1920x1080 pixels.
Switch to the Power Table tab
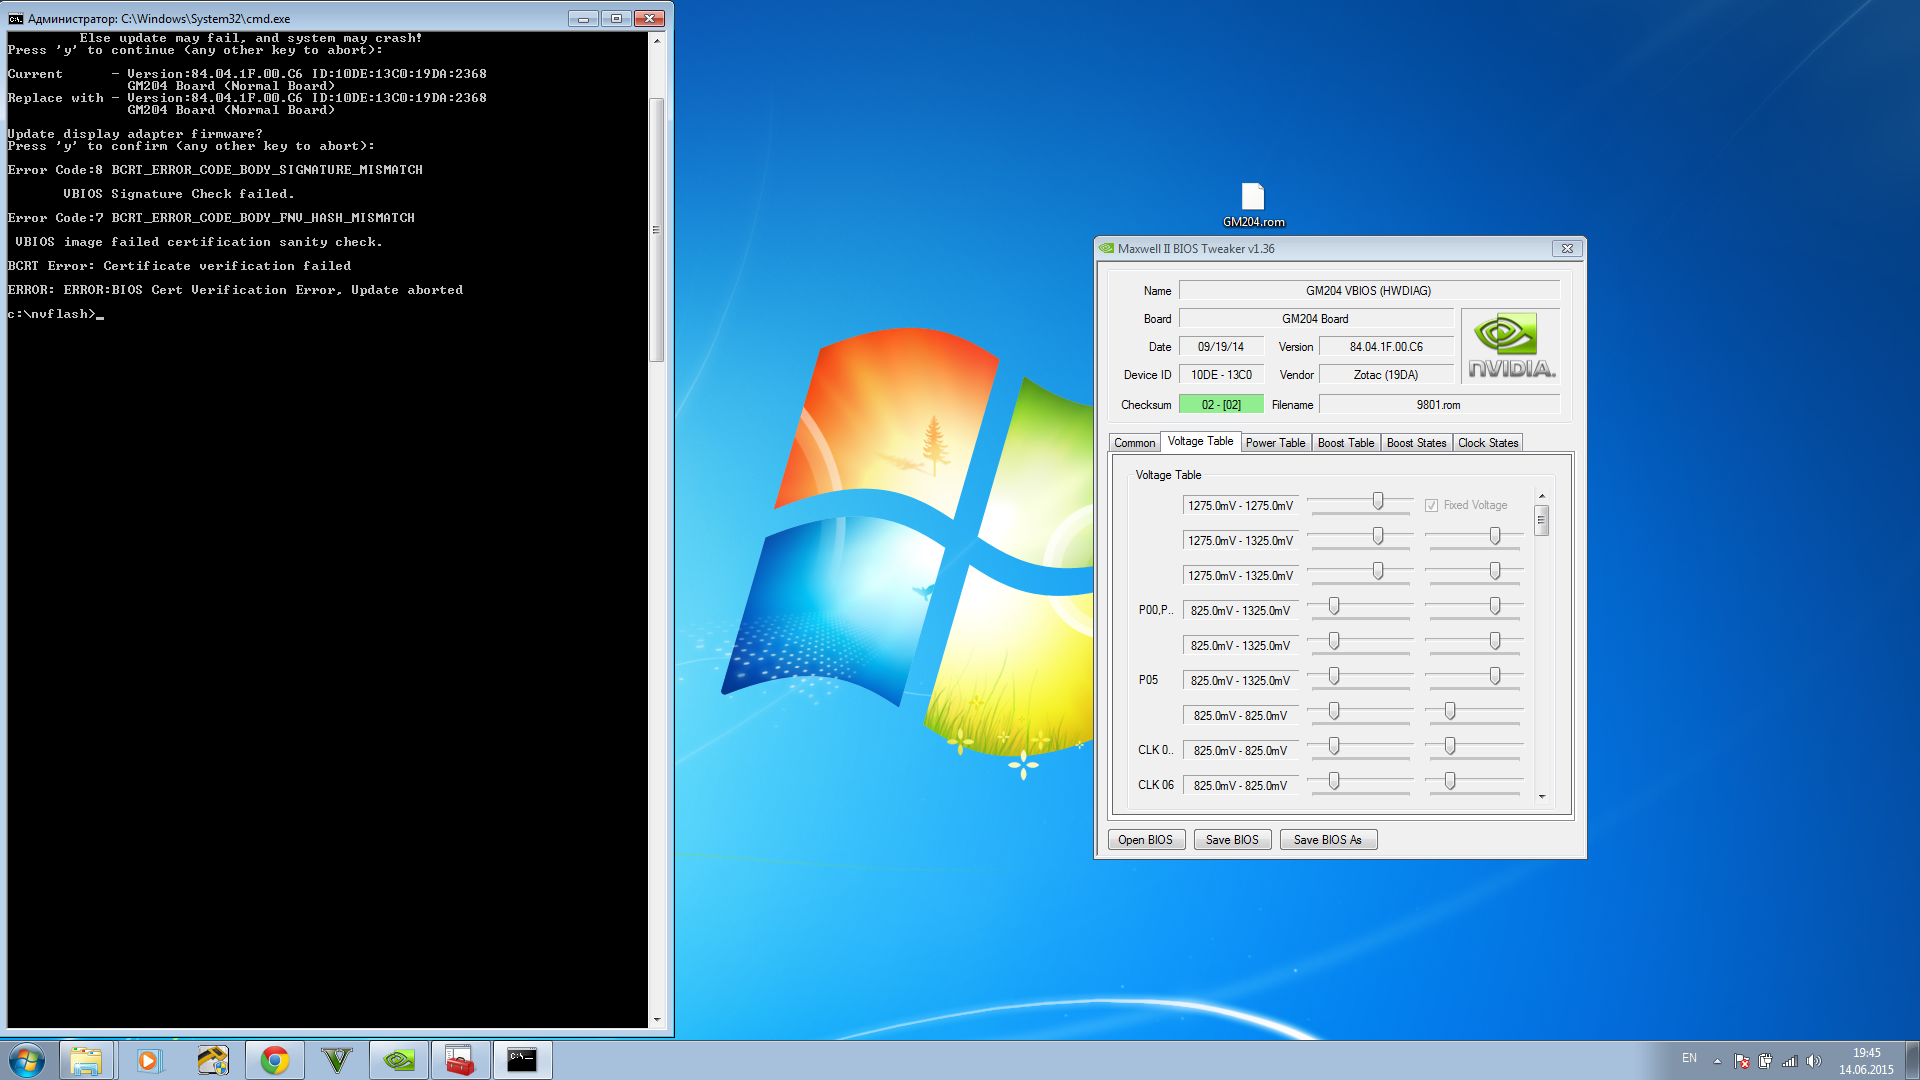pos(1275,443)
